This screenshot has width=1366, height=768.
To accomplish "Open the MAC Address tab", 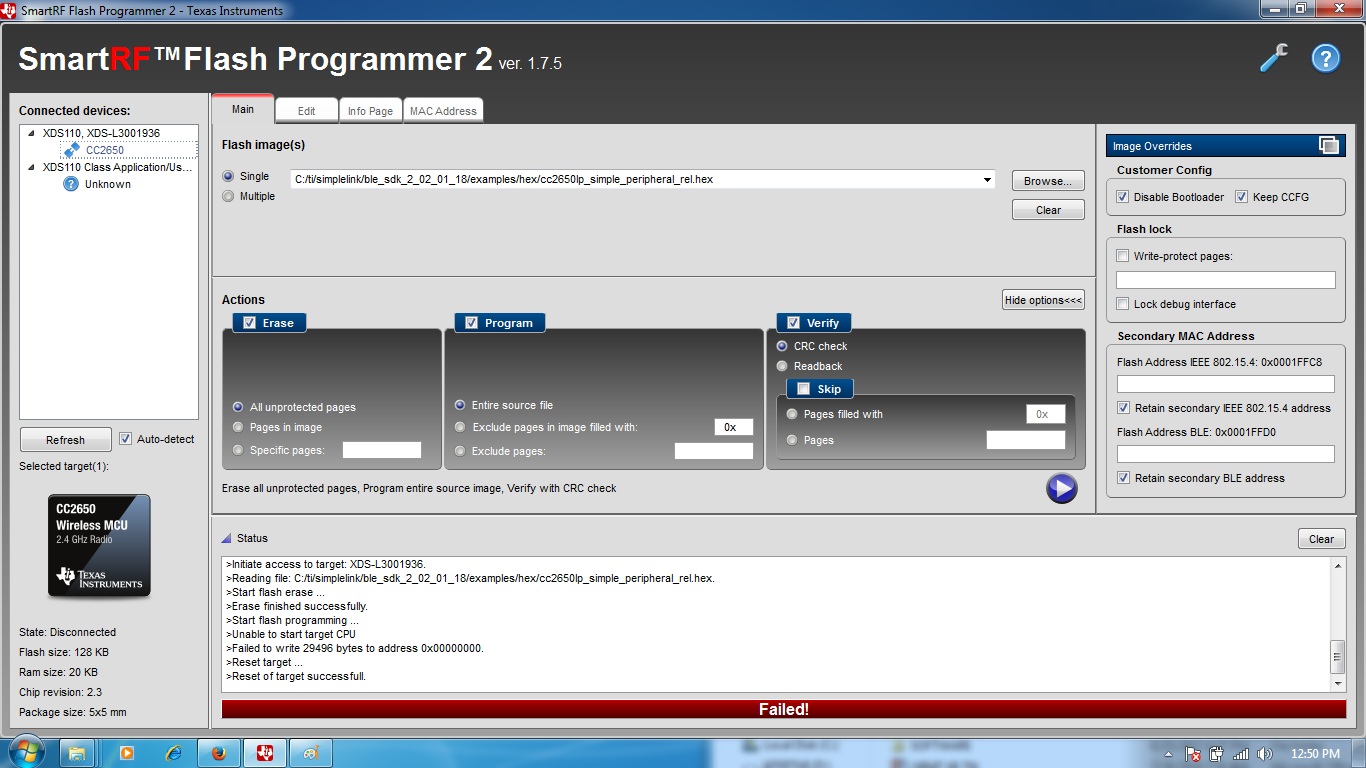I will click(x=443, y=111).
